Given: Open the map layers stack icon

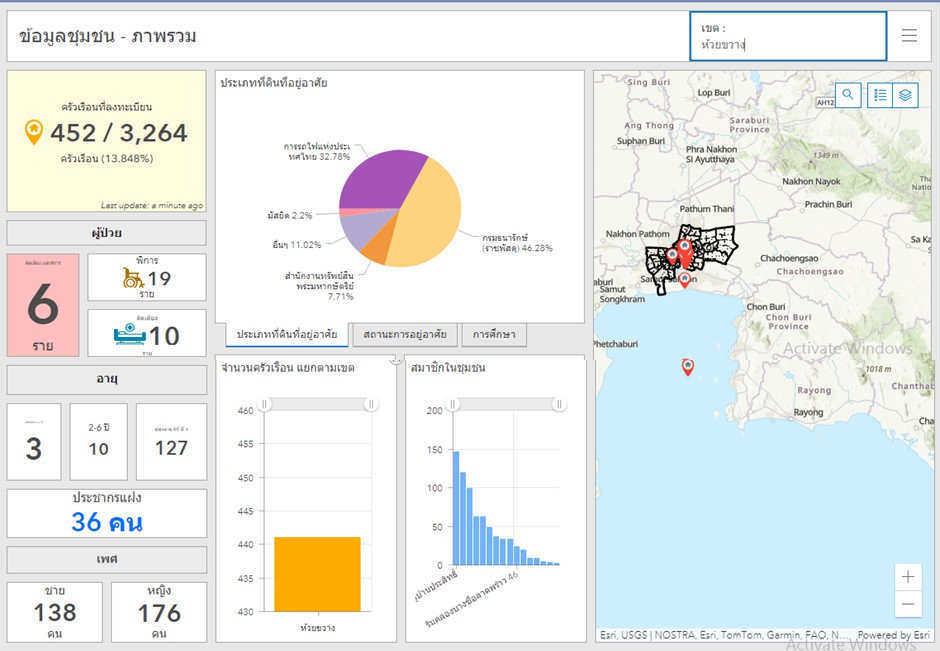Looking at the screenshot, I should (x=905, y=95).
